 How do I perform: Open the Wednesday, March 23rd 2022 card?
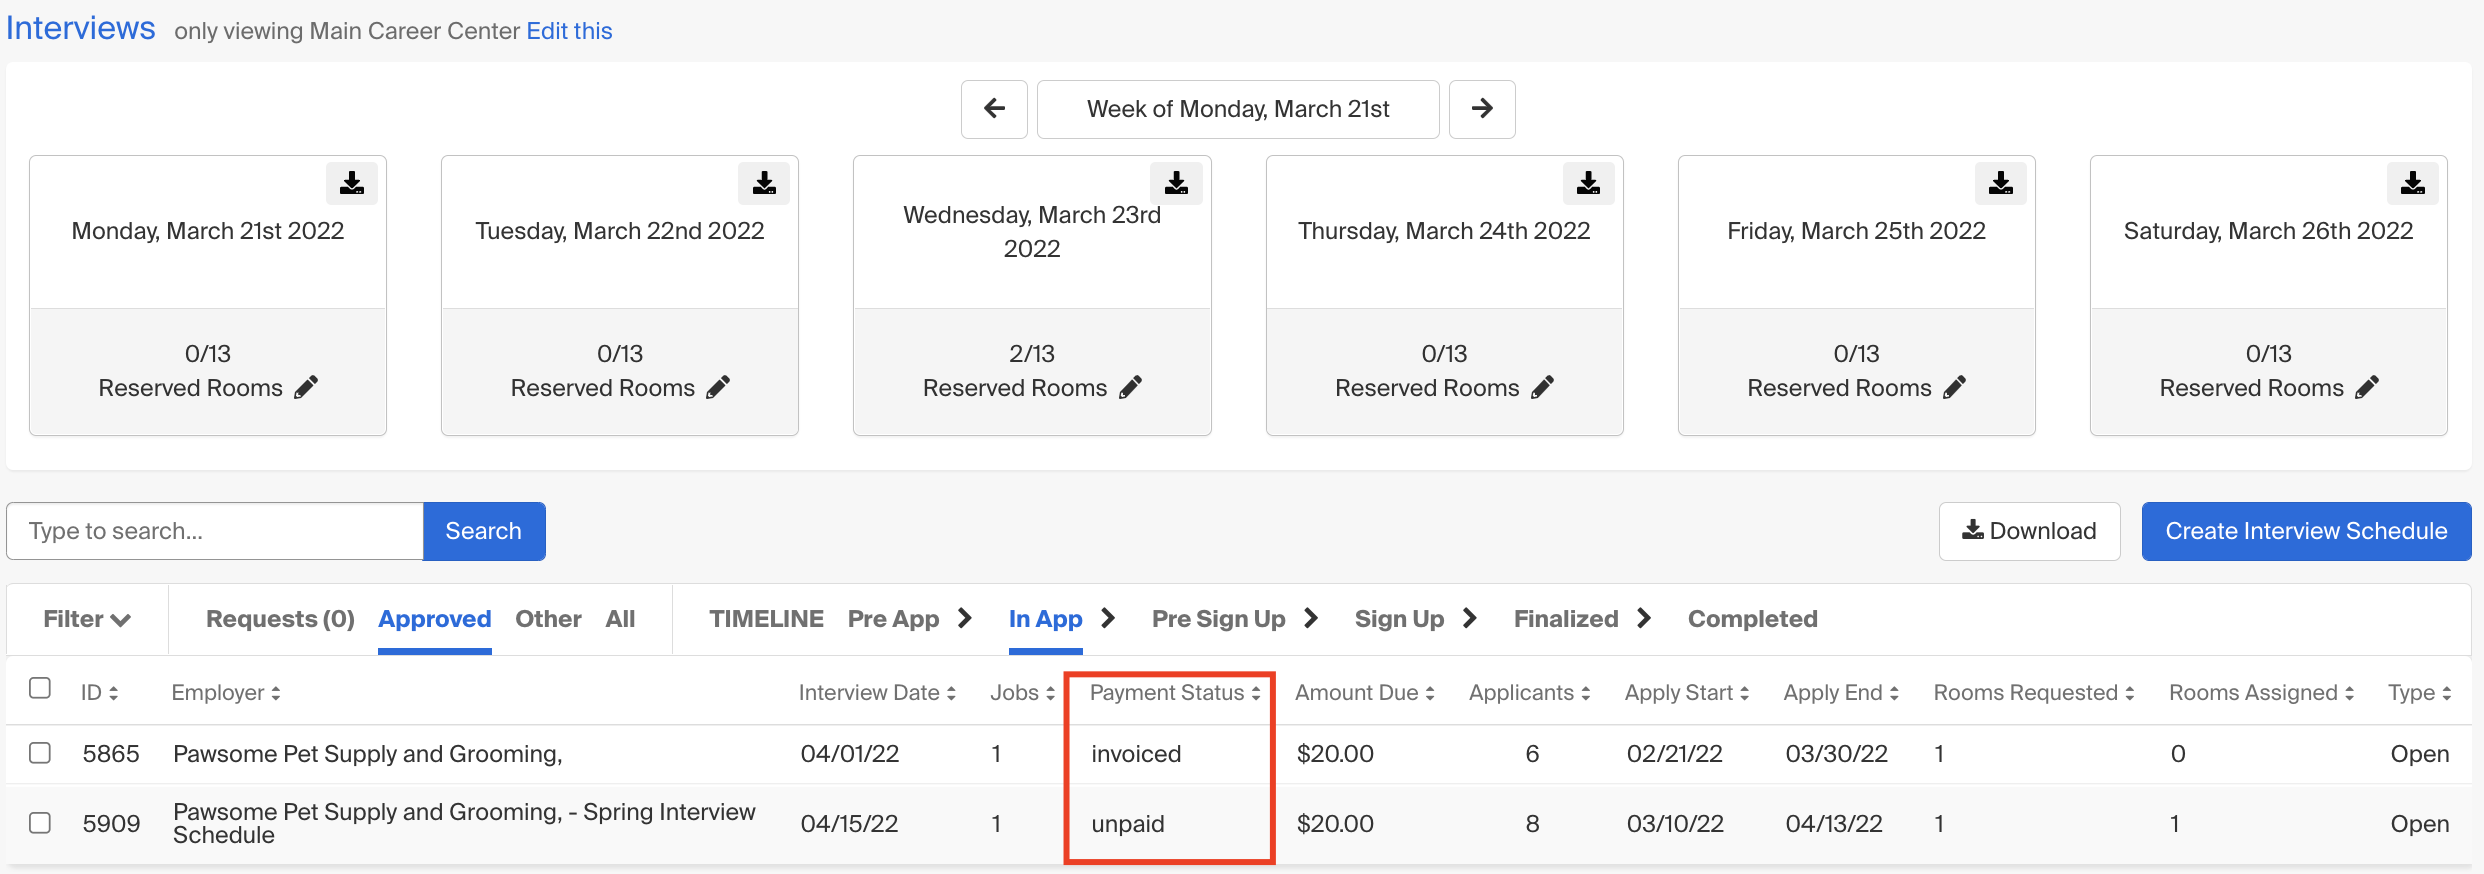(1032, 295)
